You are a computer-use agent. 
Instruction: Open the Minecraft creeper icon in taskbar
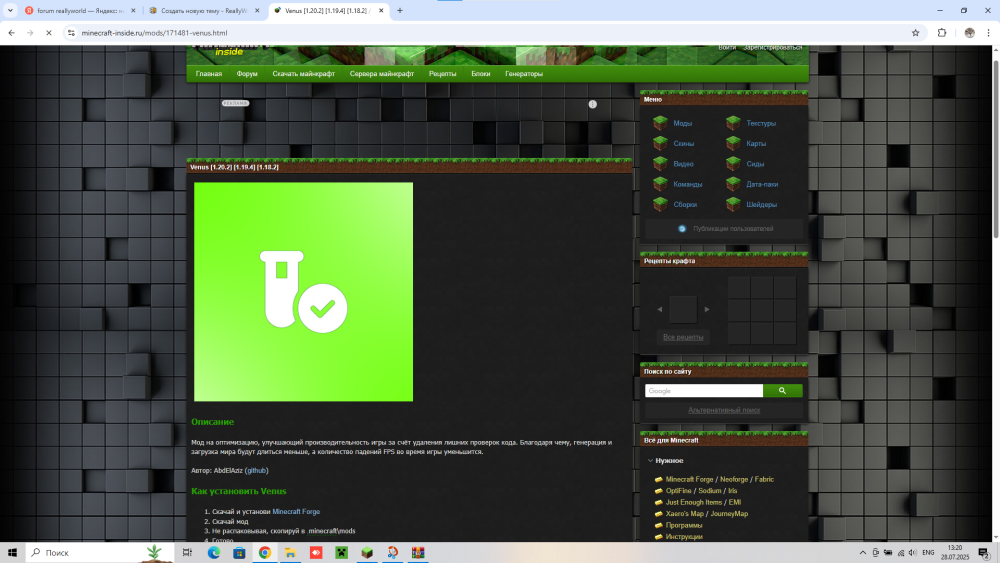341,553
